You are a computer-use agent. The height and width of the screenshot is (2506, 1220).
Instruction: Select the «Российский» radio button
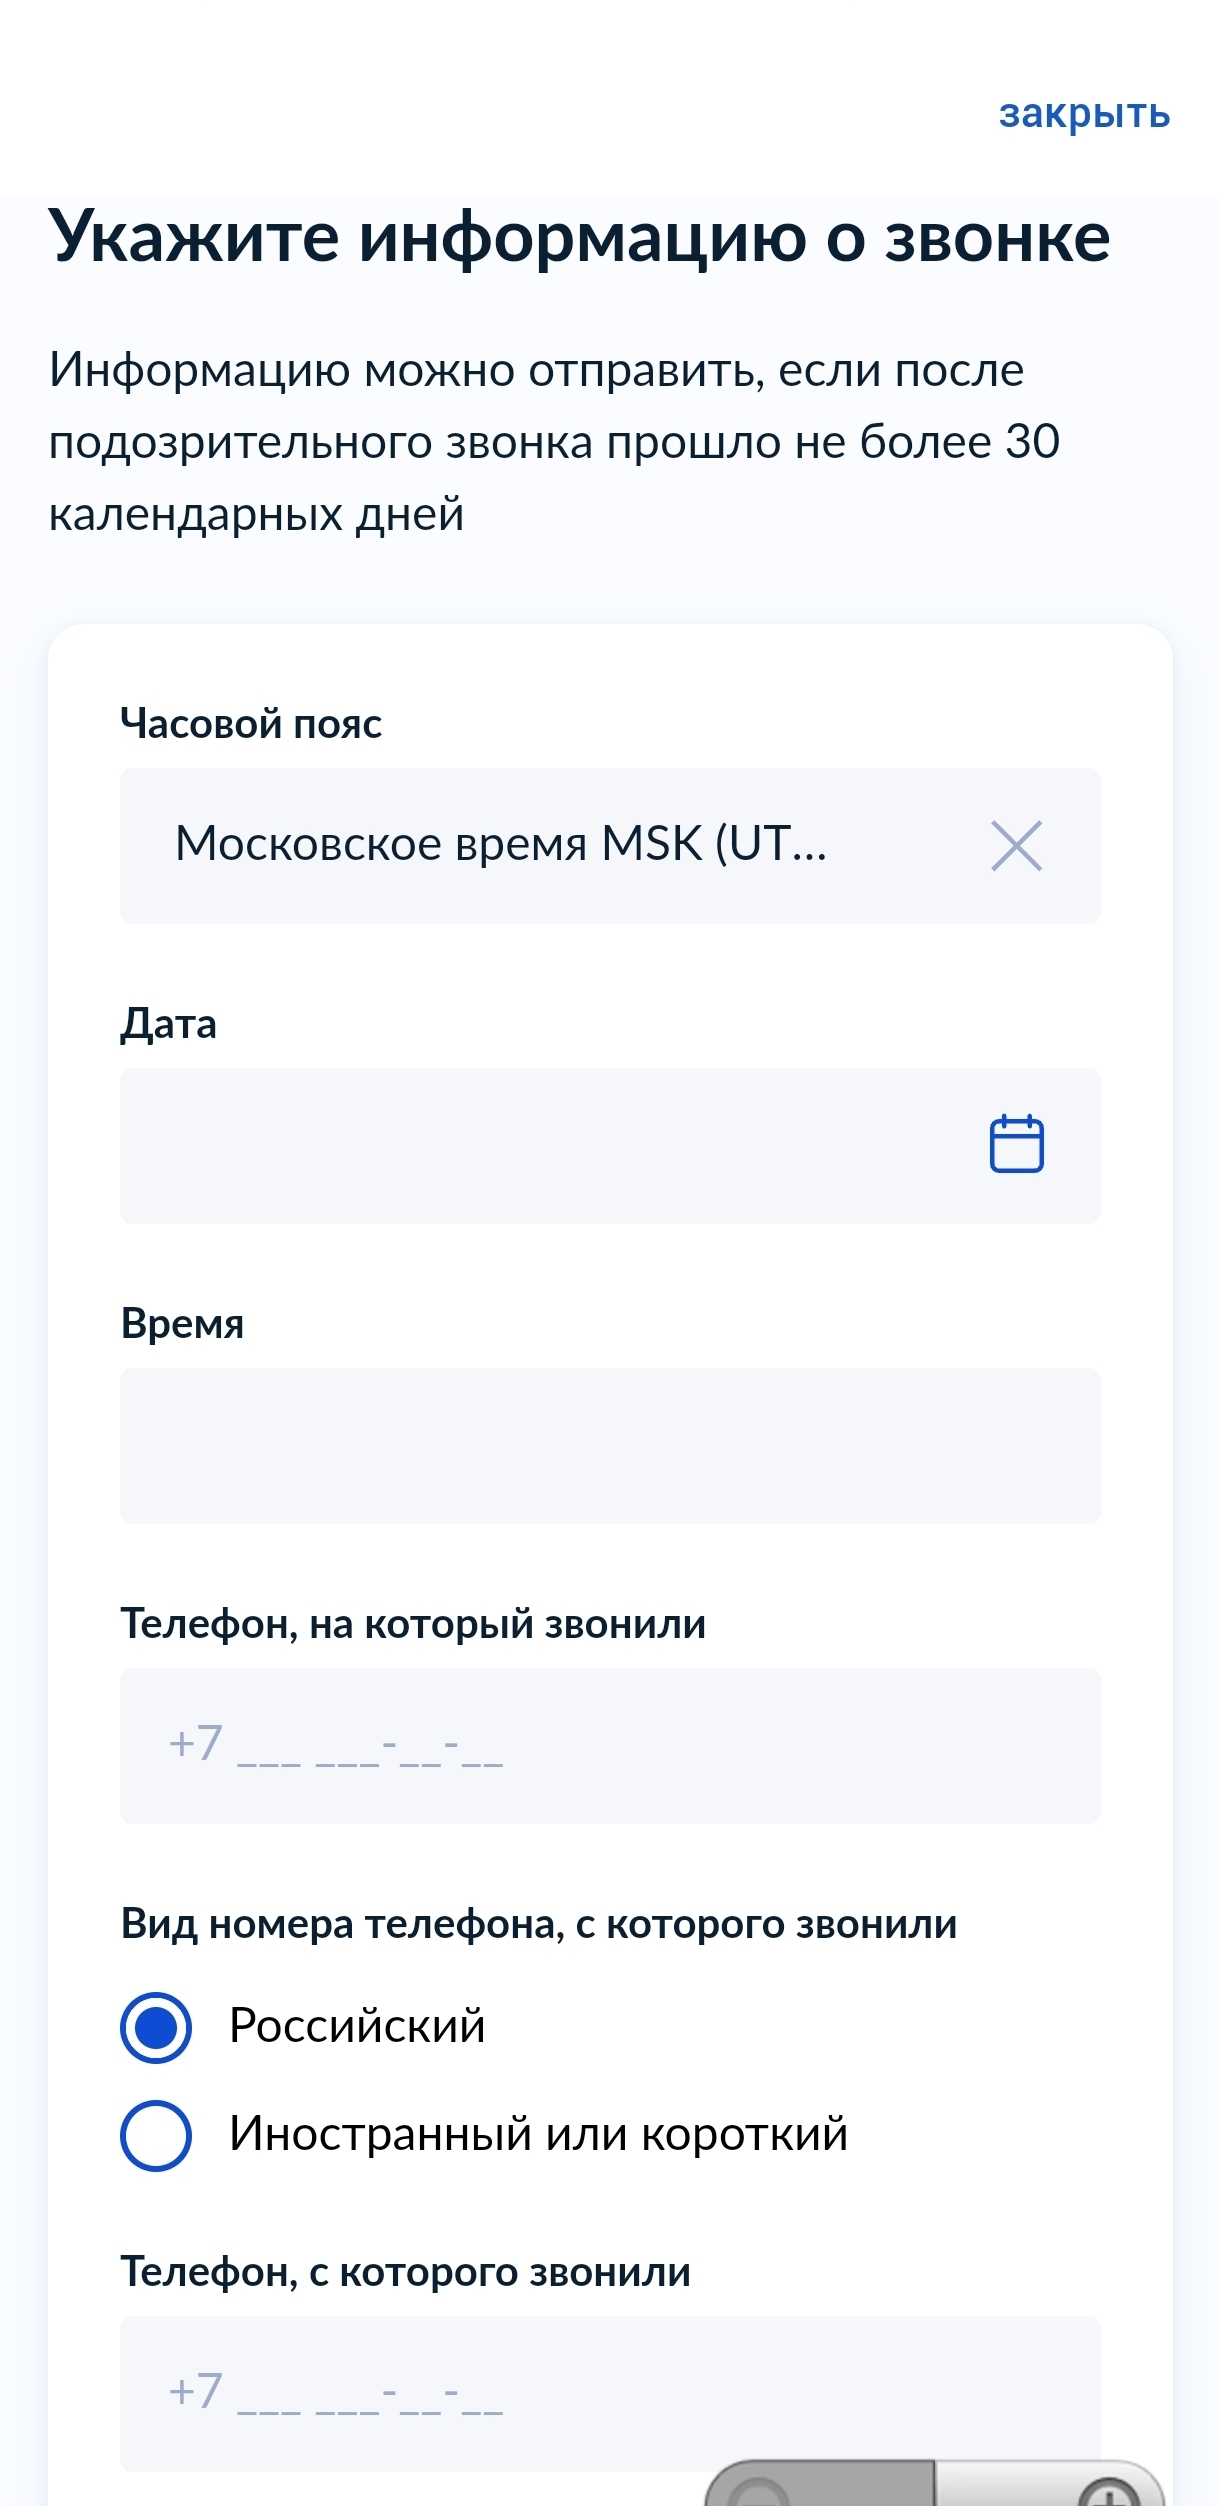(156, 2028)
